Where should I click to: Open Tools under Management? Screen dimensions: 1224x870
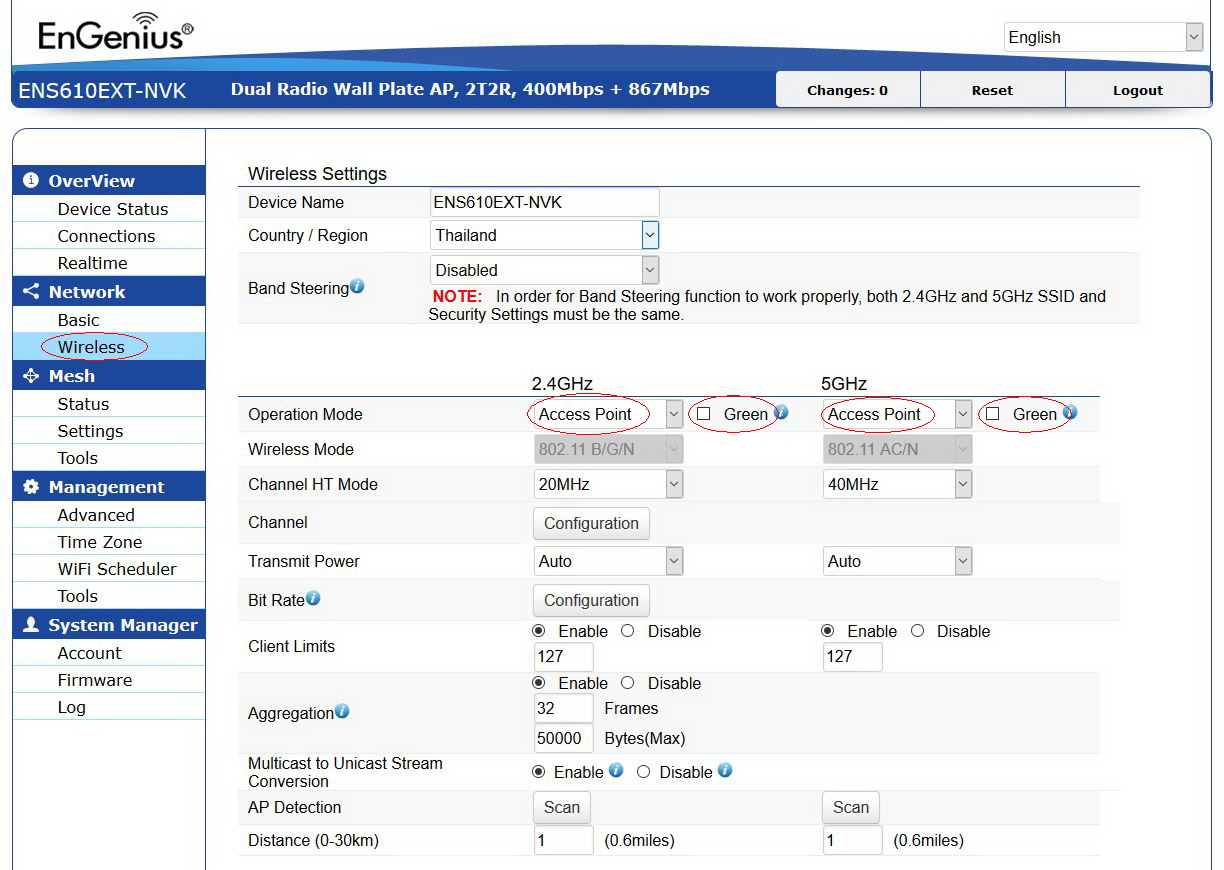(x=77, y=596)
